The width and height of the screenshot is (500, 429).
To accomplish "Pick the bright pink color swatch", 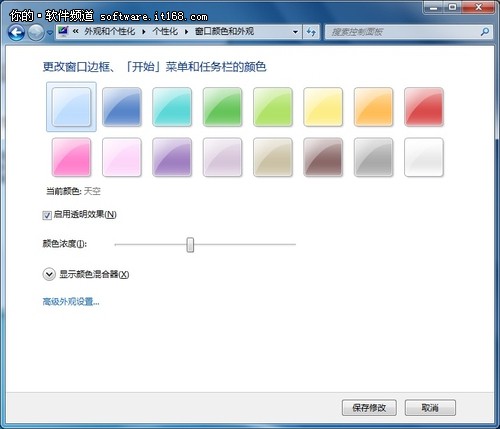I will [x=71, y=157].
